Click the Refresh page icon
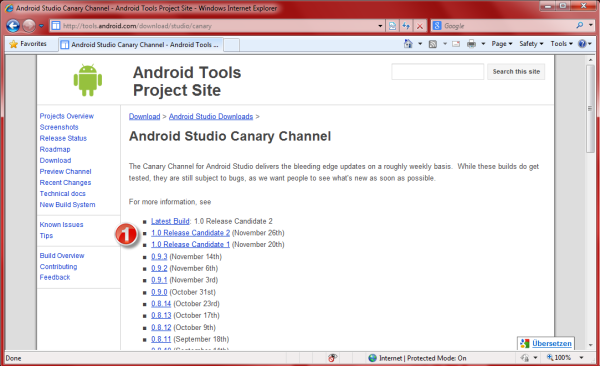 click(x=406, y=26)
